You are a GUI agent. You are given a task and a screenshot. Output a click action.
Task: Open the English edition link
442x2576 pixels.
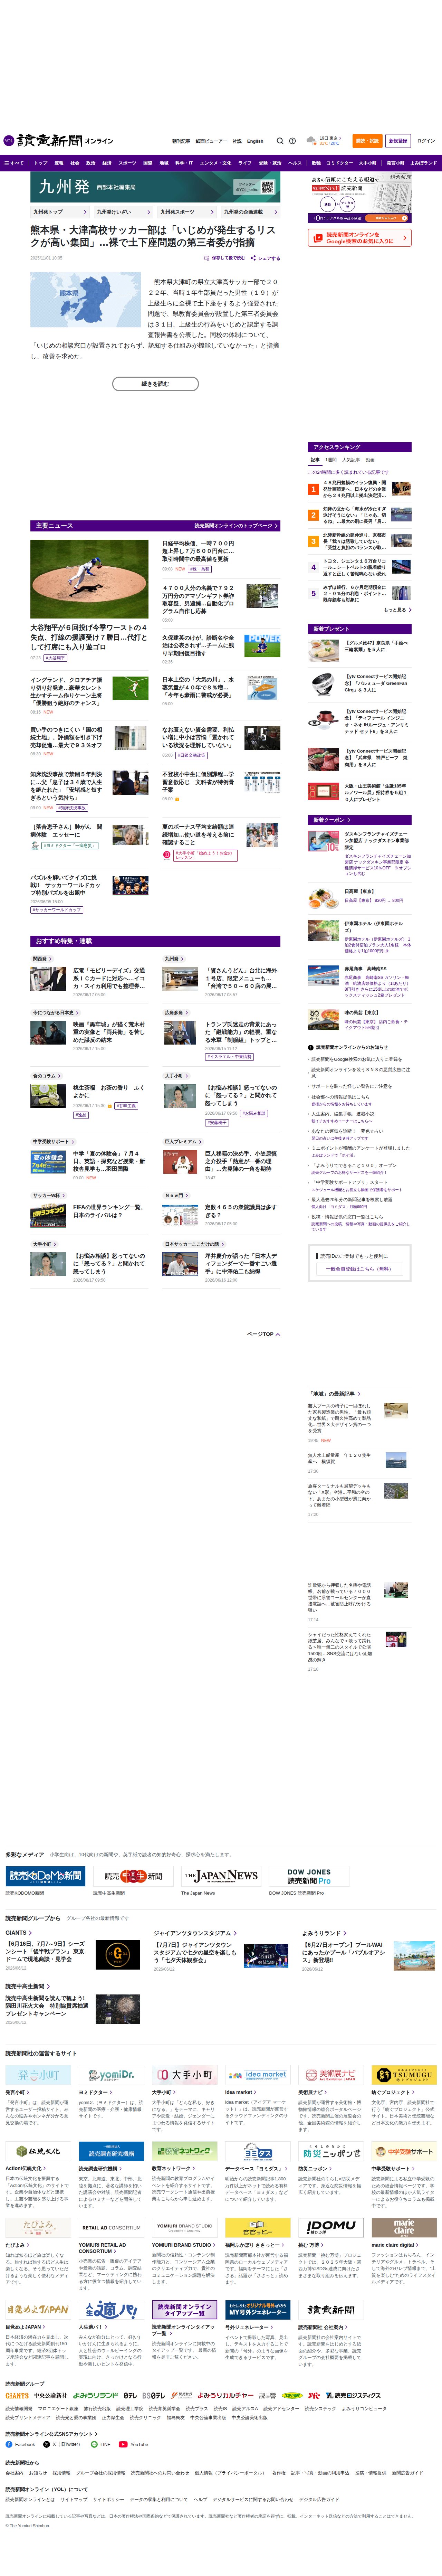tap(255, 141)
